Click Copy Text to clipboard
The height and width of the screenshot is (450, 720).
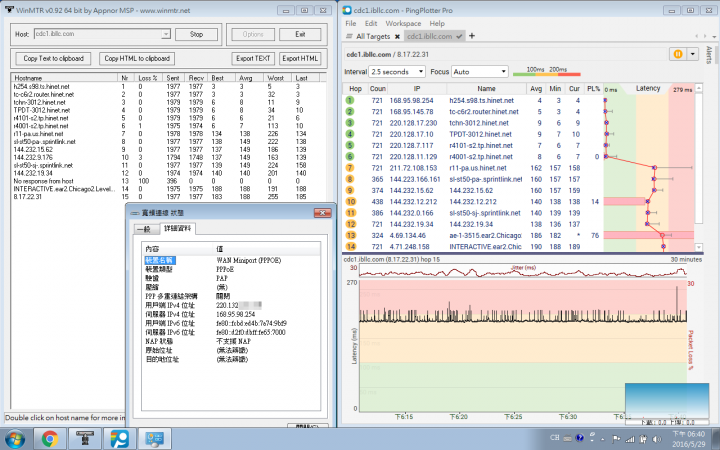click(53, 58)
